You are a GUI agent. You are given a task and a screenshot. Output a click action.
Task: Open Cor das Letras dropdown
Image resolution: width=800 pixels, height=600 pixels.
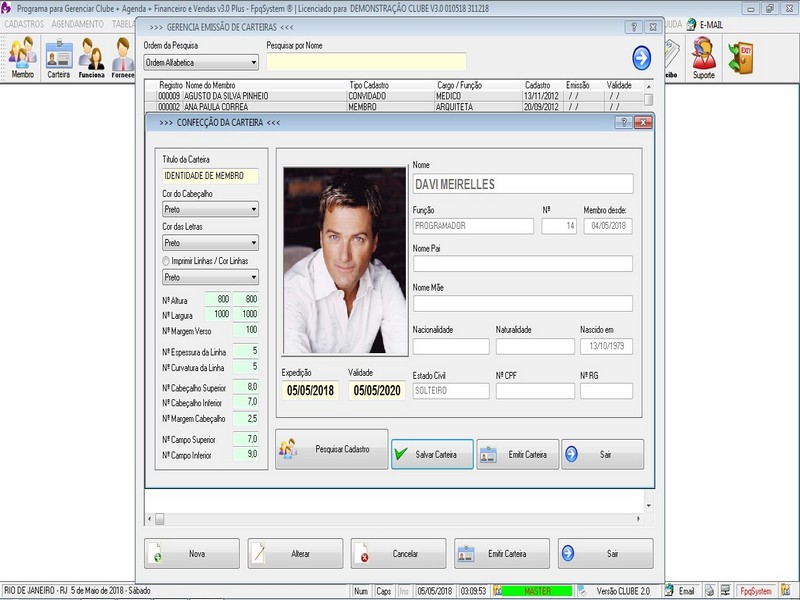point(210,243)
